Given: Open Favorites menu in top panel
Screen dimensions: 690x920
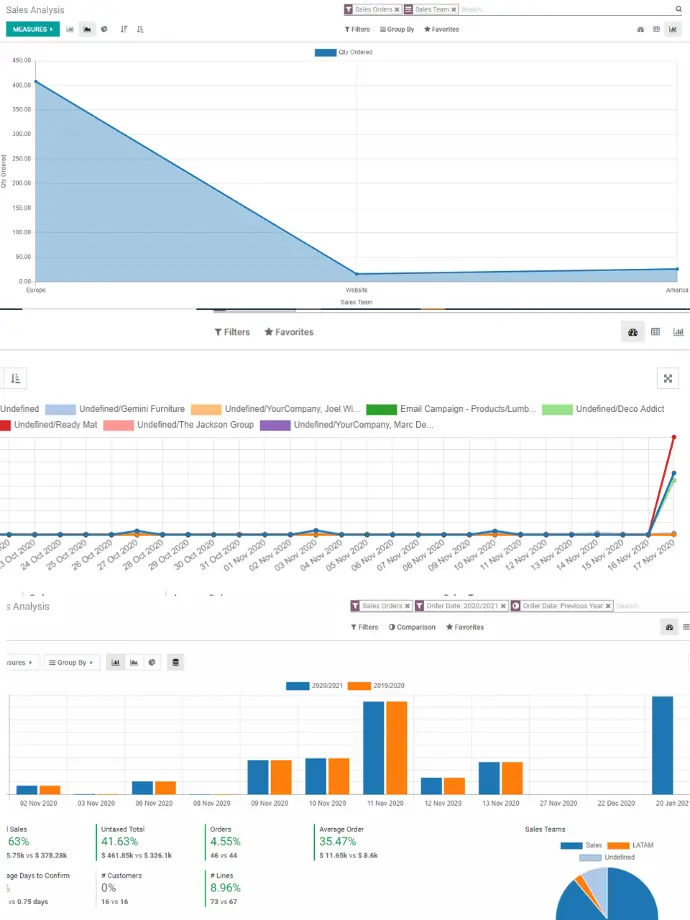Looking at the screenshot, I should pos(441,29).
